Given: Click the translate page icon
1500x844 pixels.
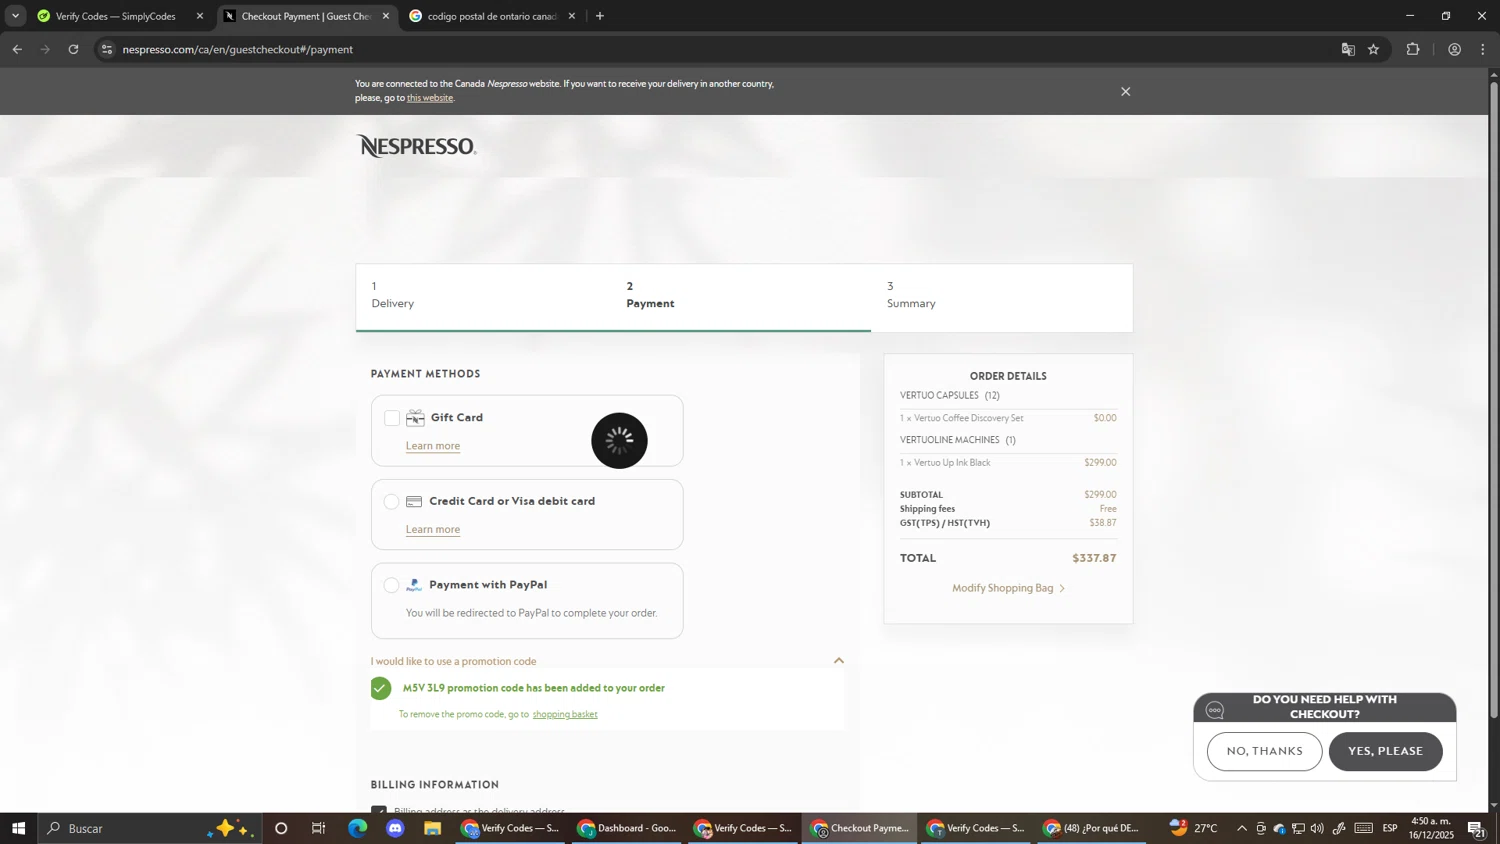Looking at the screenshot, I should click(1348, 49).
